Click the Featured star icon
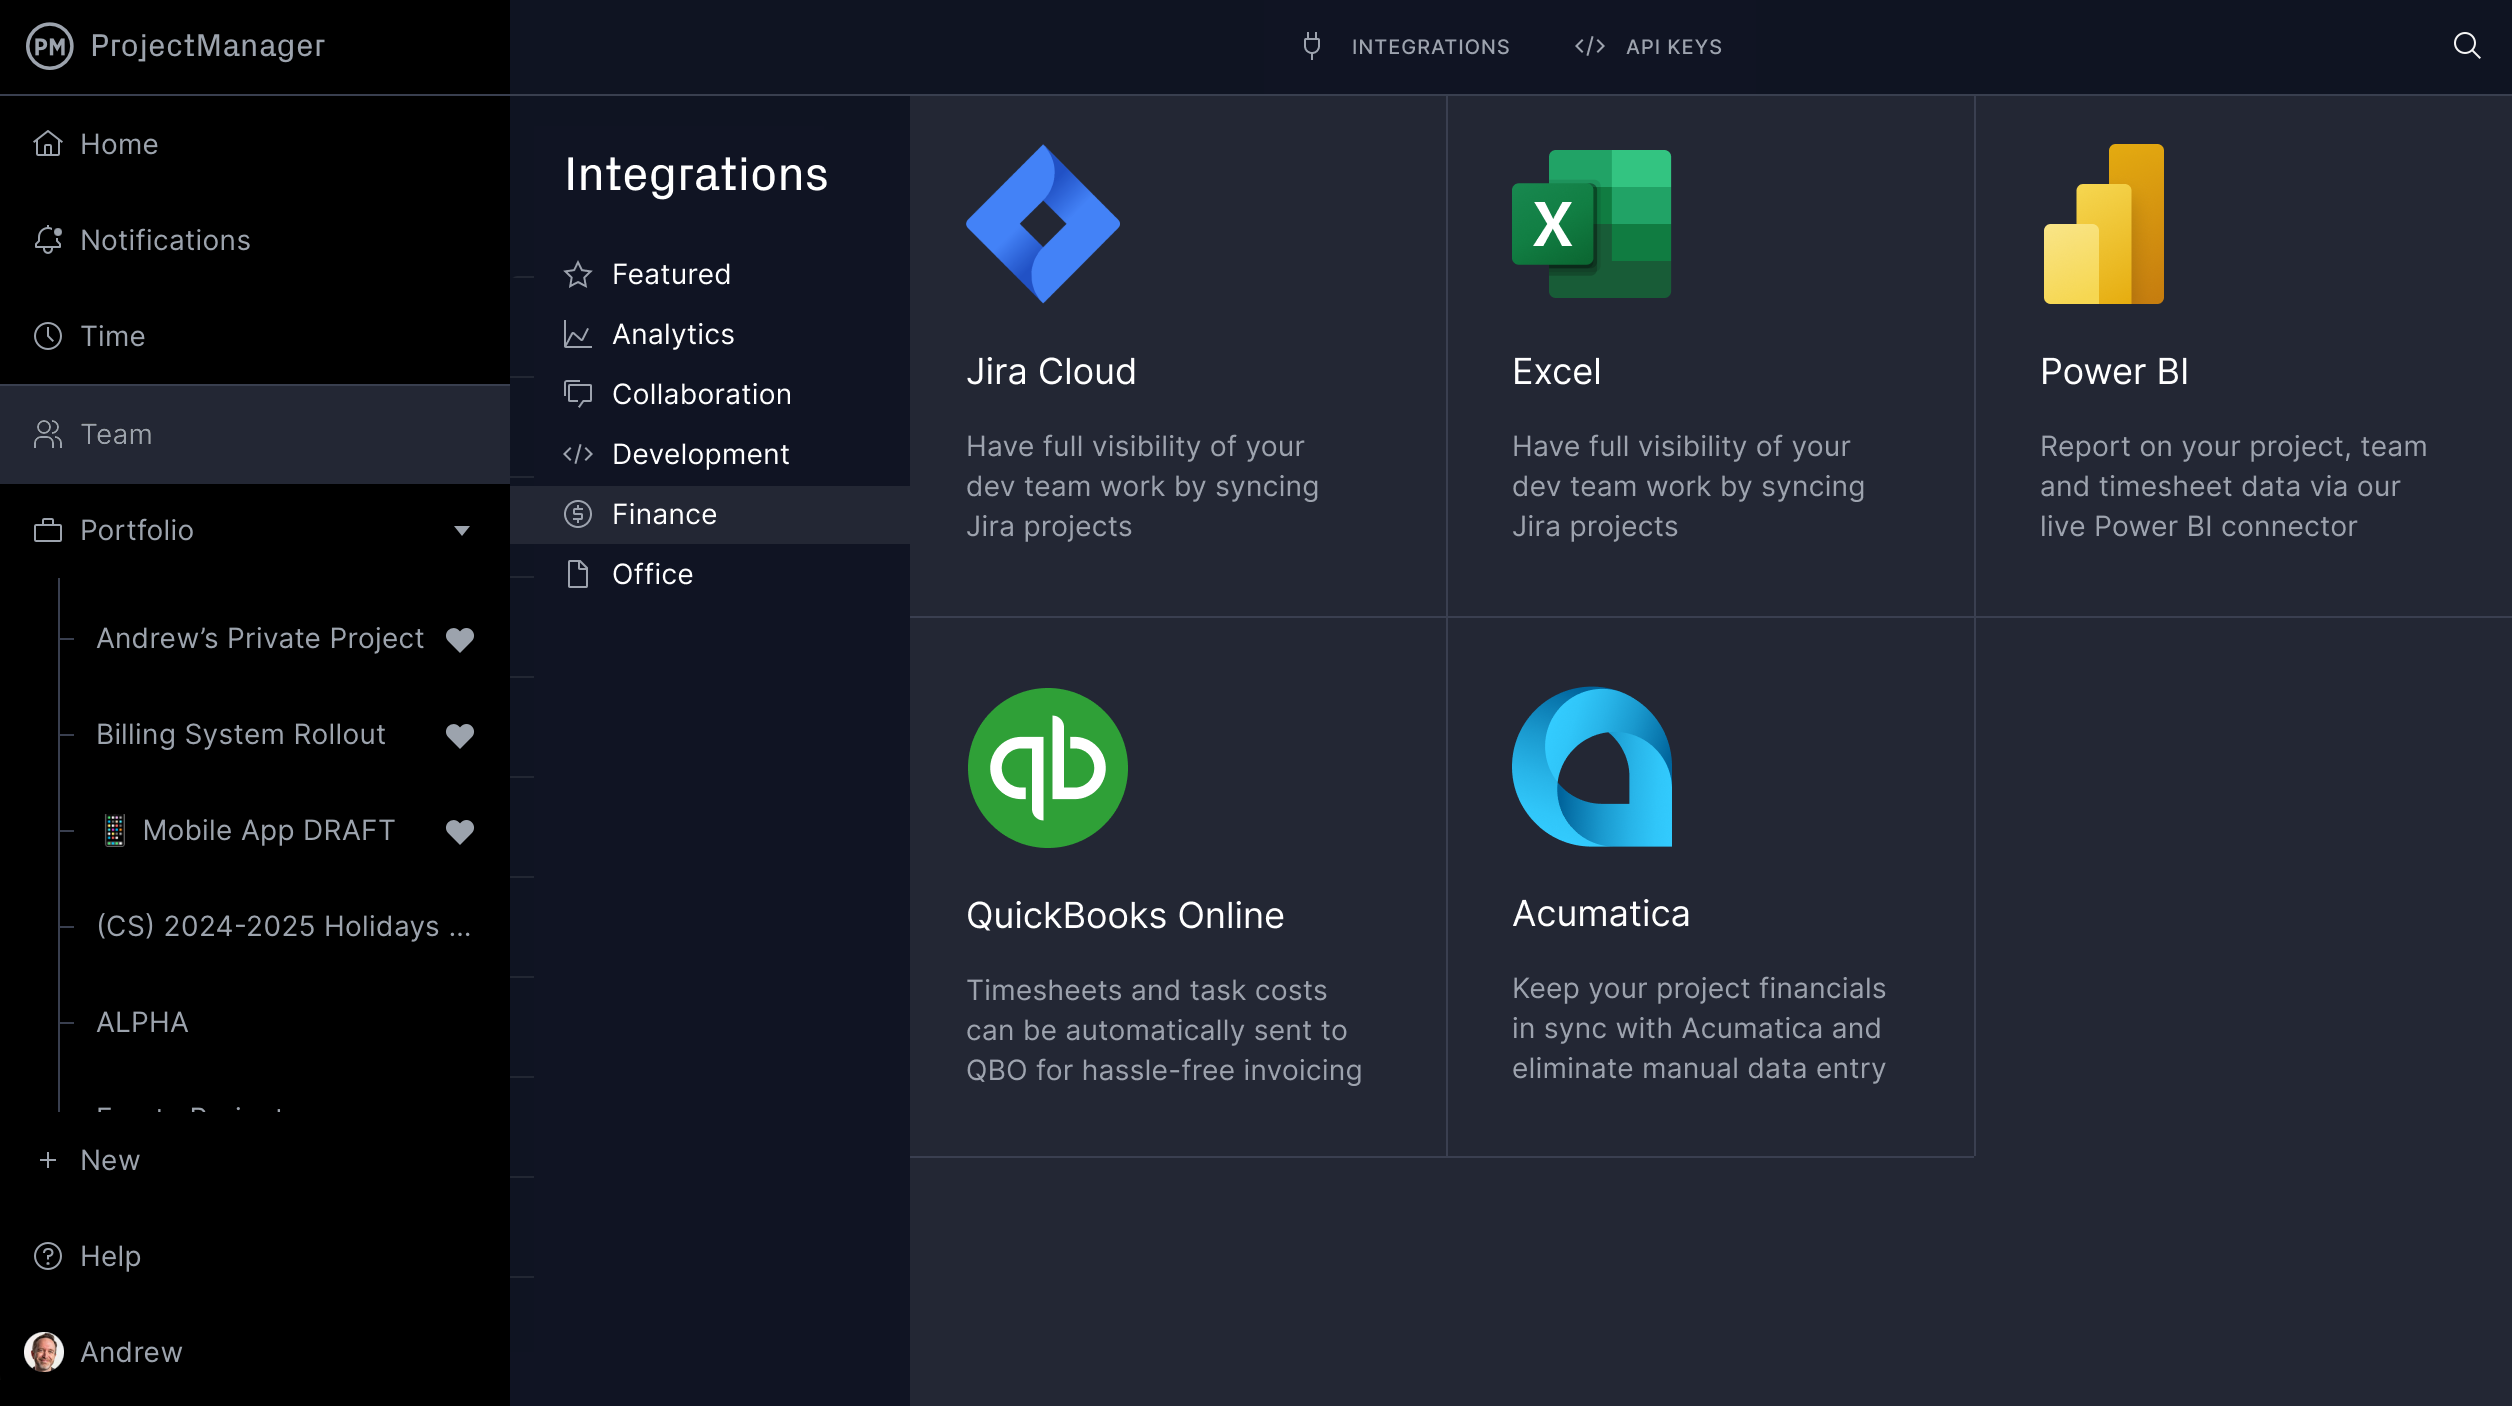Viewport: 2512px width, 1406px height. pyautogui.click(x=578, y=274)
